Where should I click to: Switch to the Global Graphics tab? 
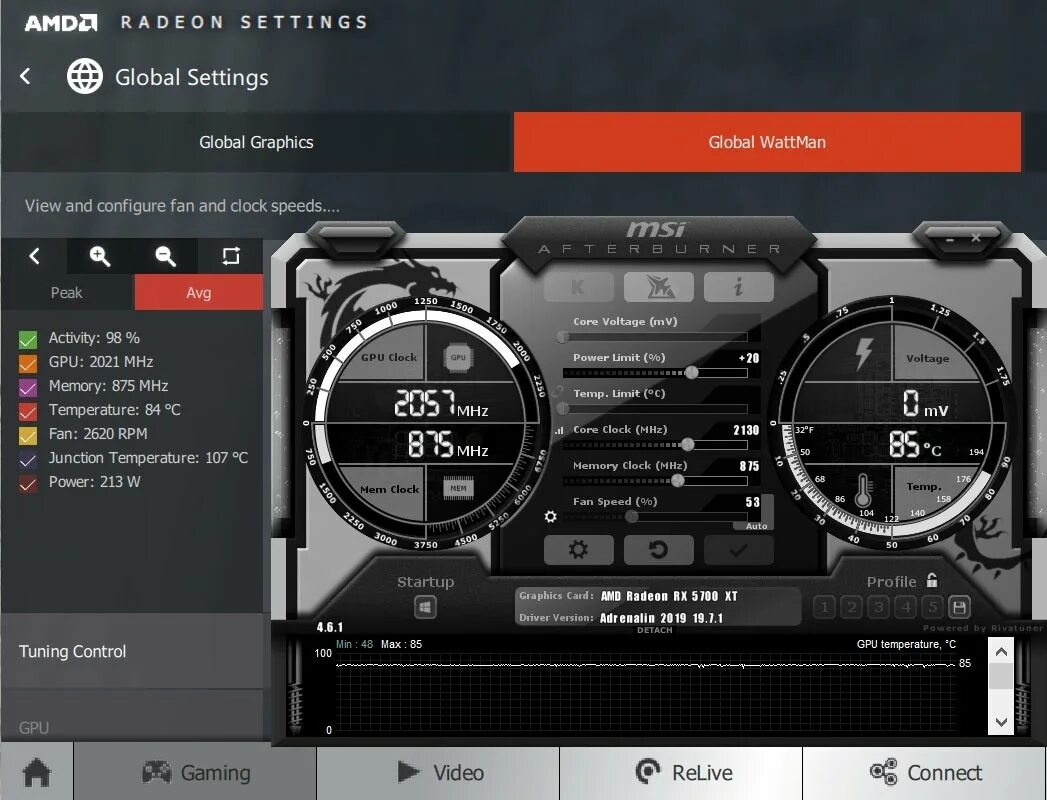(x=256, y=142)
